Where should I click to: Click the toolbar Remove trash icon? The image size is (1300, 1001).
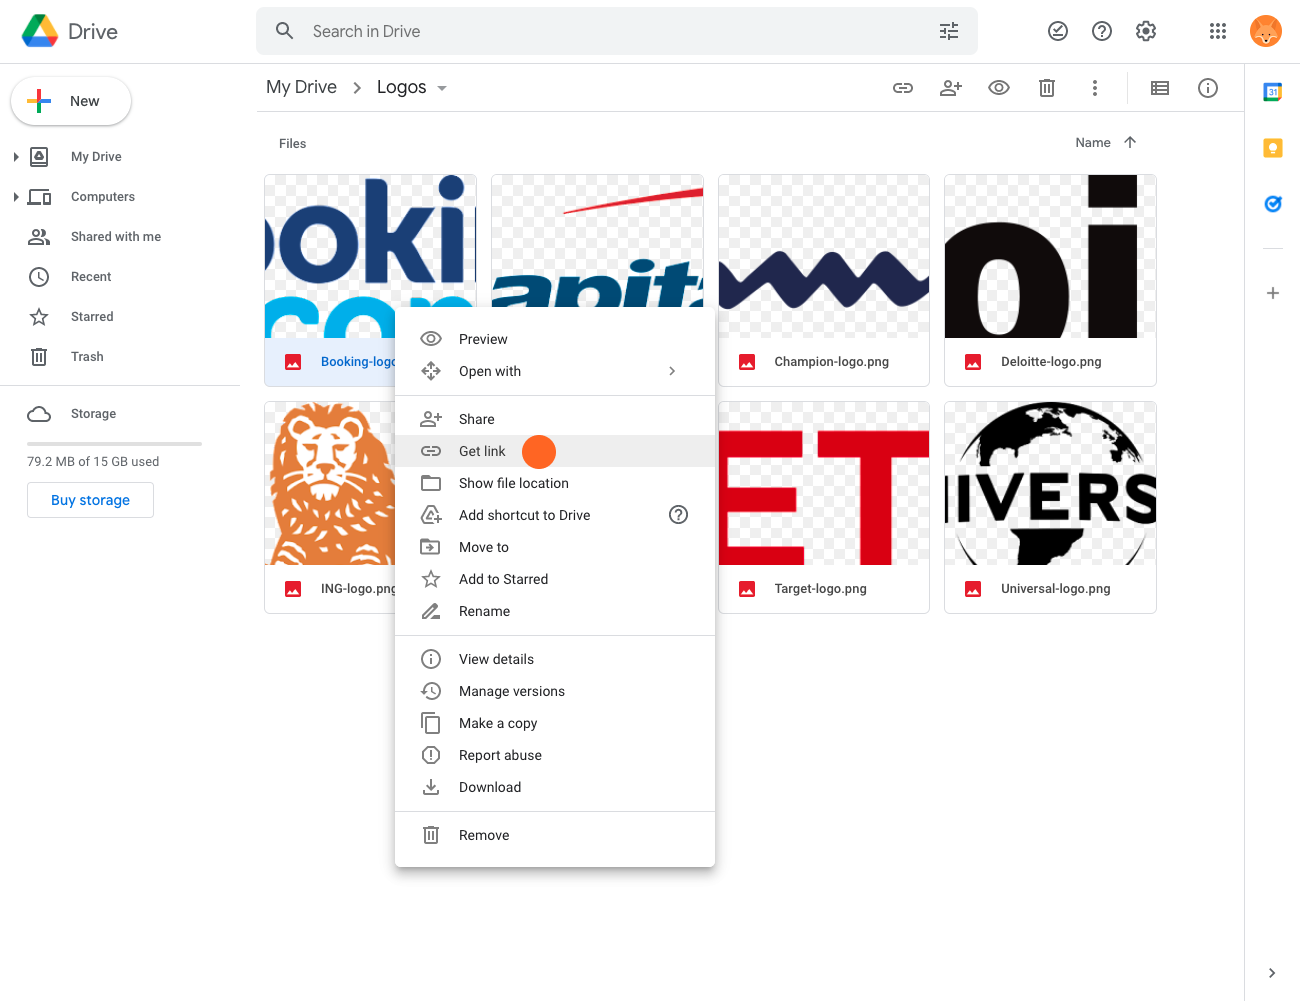pyautogui.click(x=1047, y=88)
